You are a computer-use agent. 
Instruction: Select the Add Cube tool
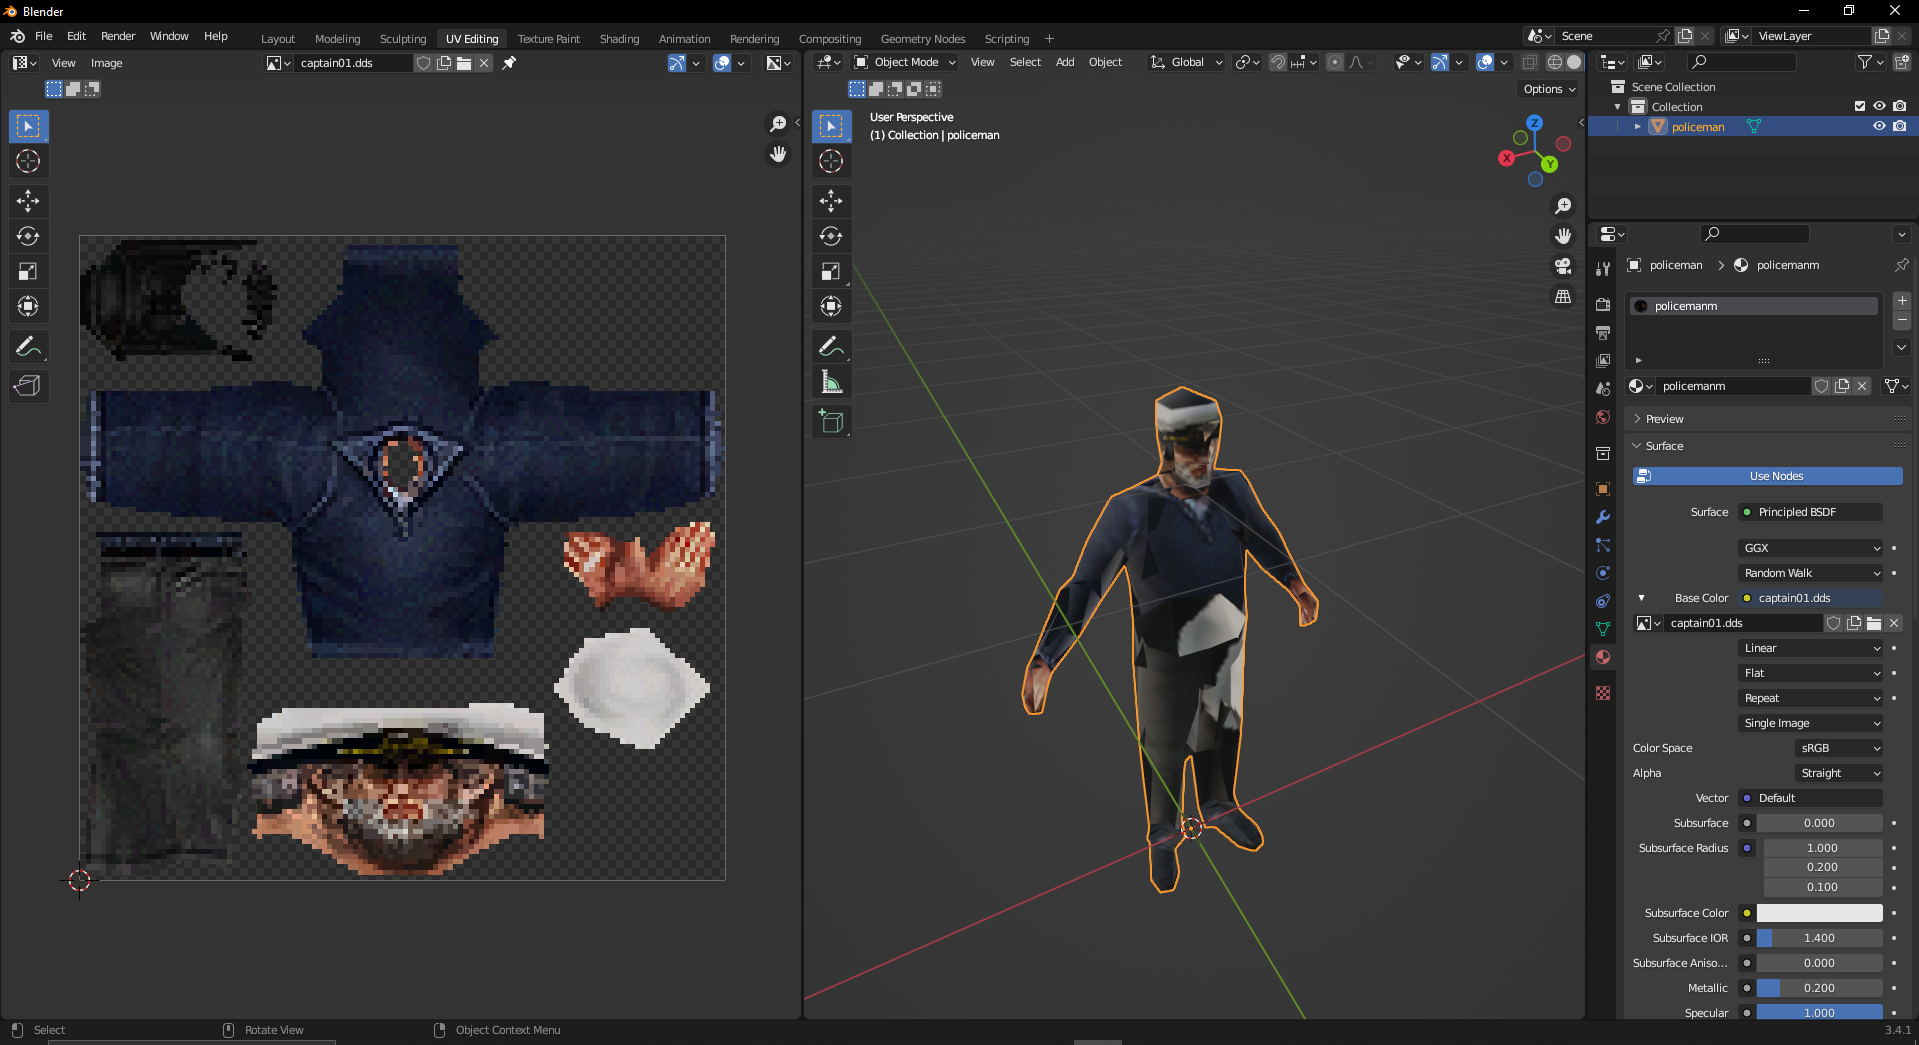pyautogui.click(x=831, y=422)
